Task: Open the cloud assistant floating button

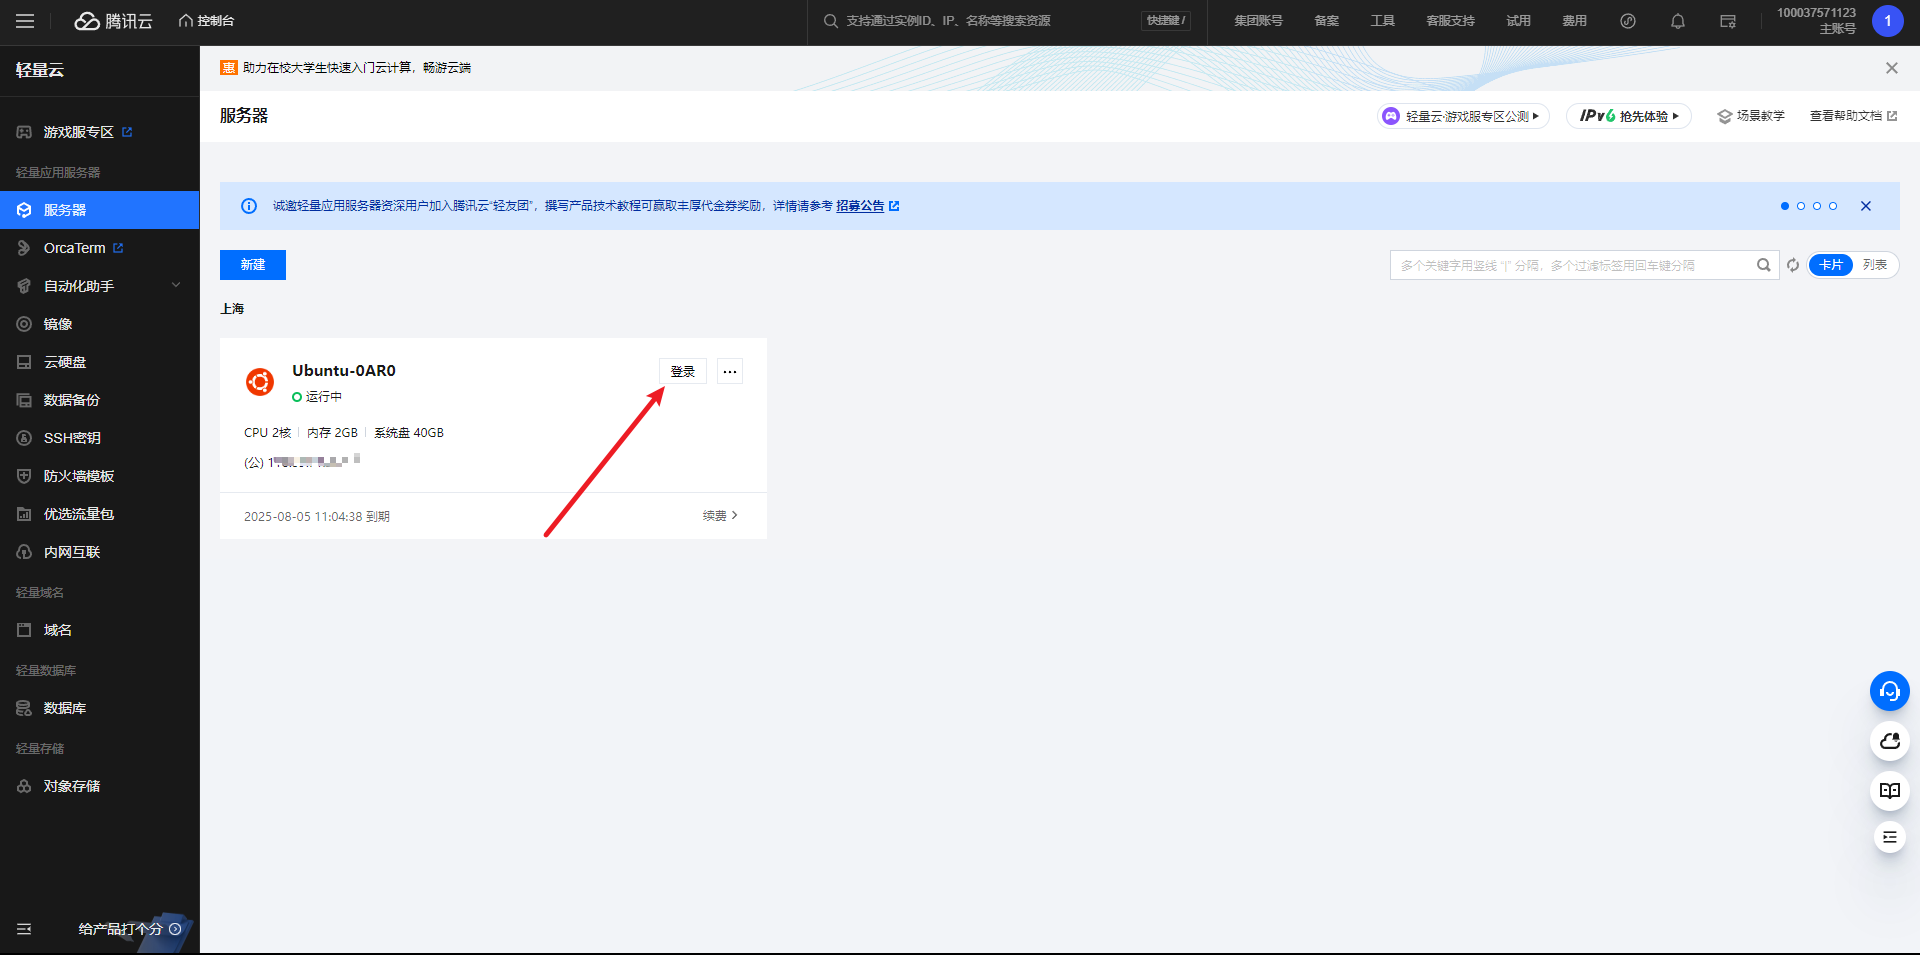Action: pos(1890,741)
